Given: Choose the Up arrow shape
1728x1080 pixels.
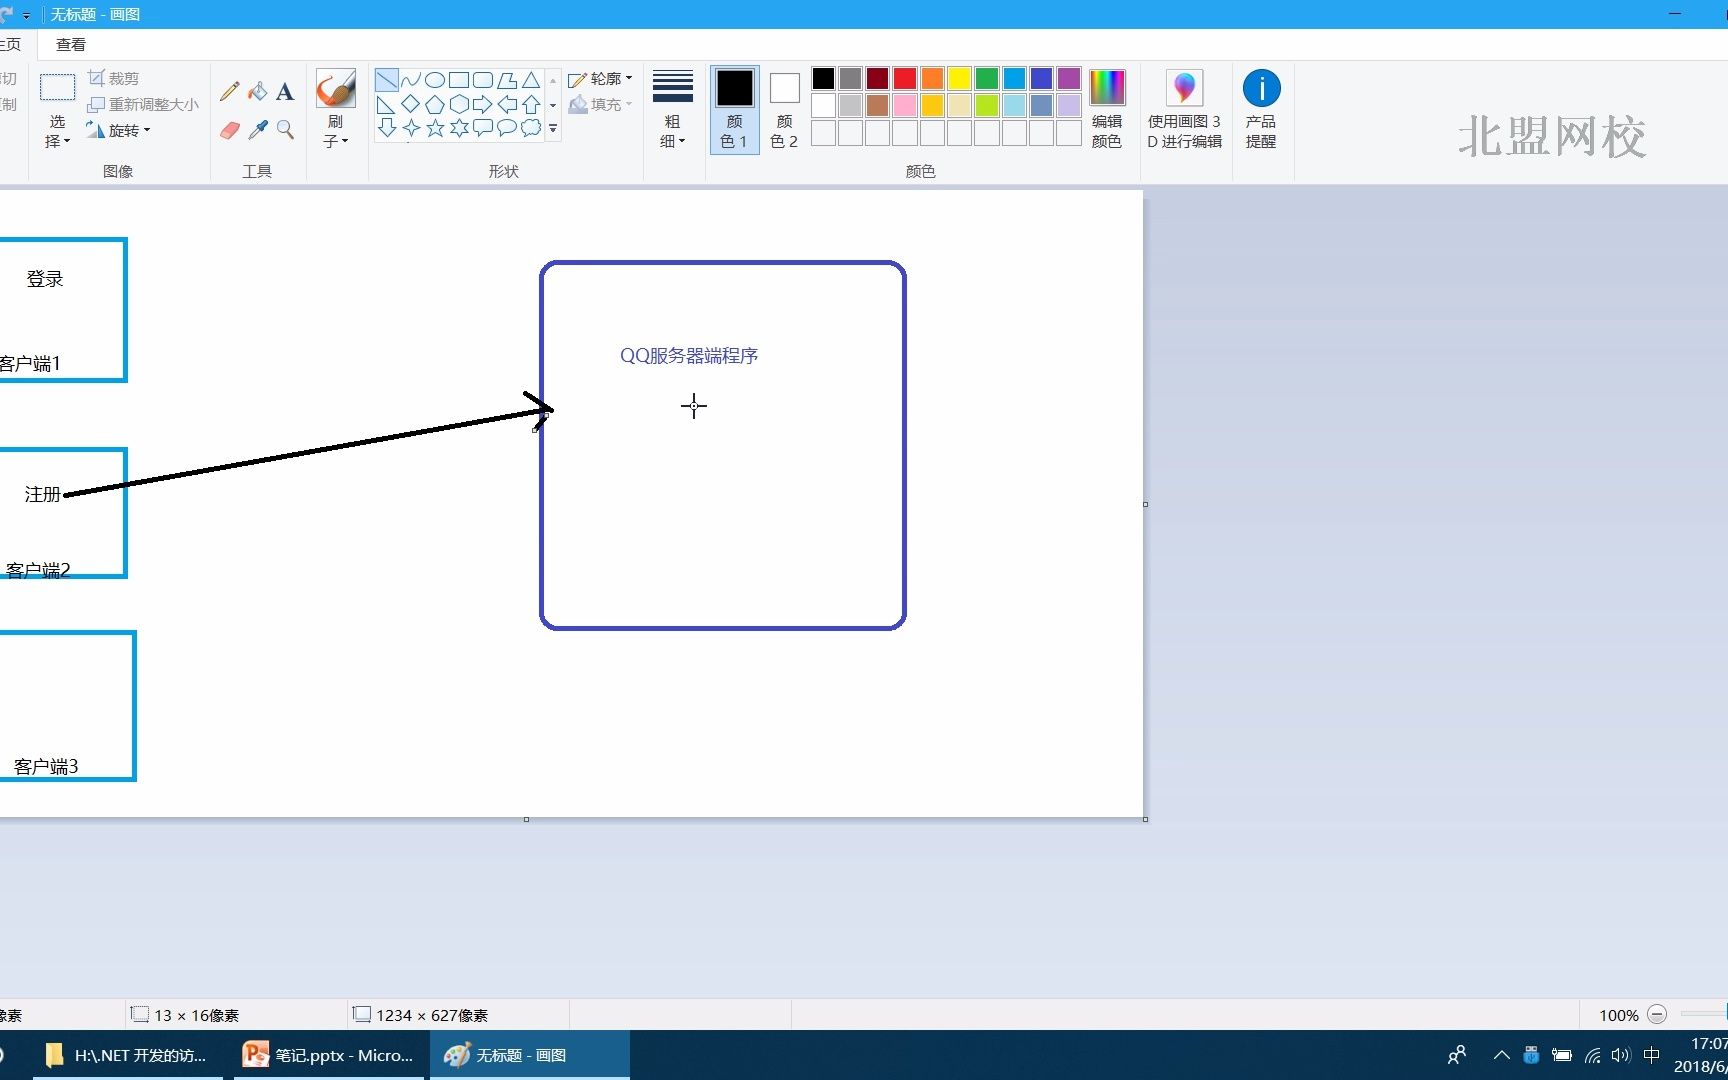Looking at the screenshot, I should (531, 104).
